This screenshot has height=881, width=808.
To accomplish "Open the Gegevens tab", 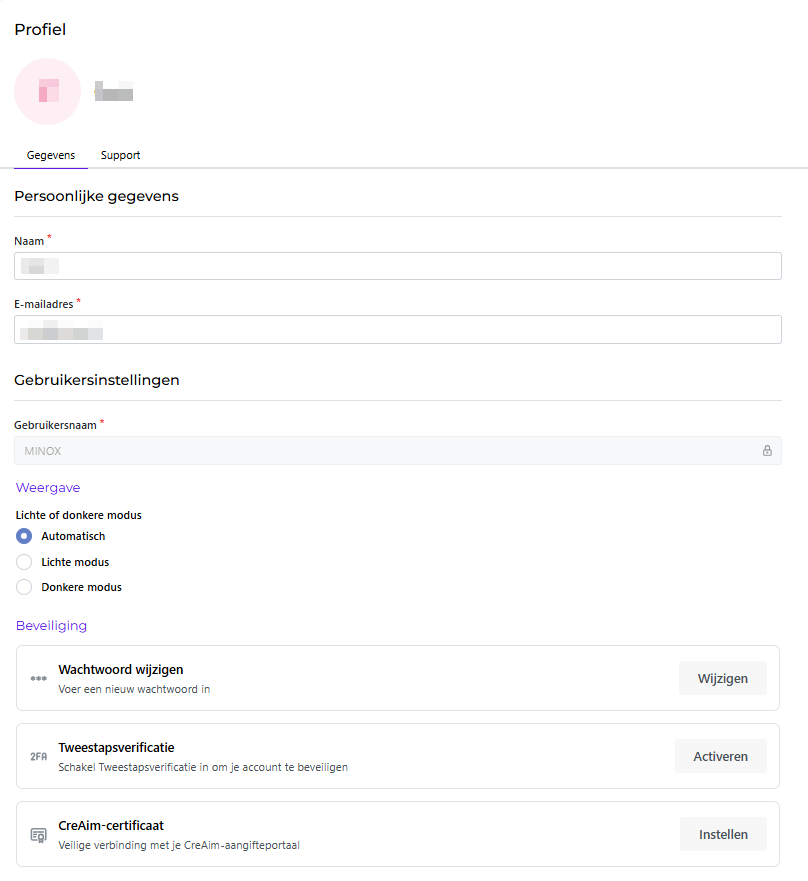I will click(51, 155).
